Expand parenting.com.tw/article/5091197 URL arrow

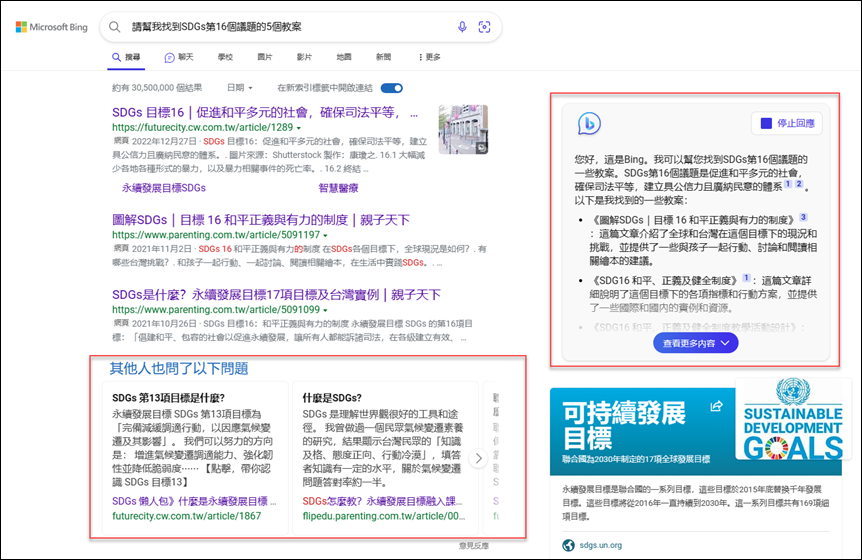pos(325,235)
